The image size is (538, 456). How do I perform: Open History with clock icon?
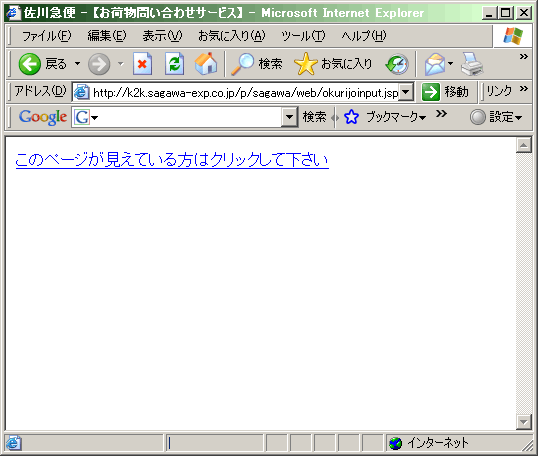[397, 64]
